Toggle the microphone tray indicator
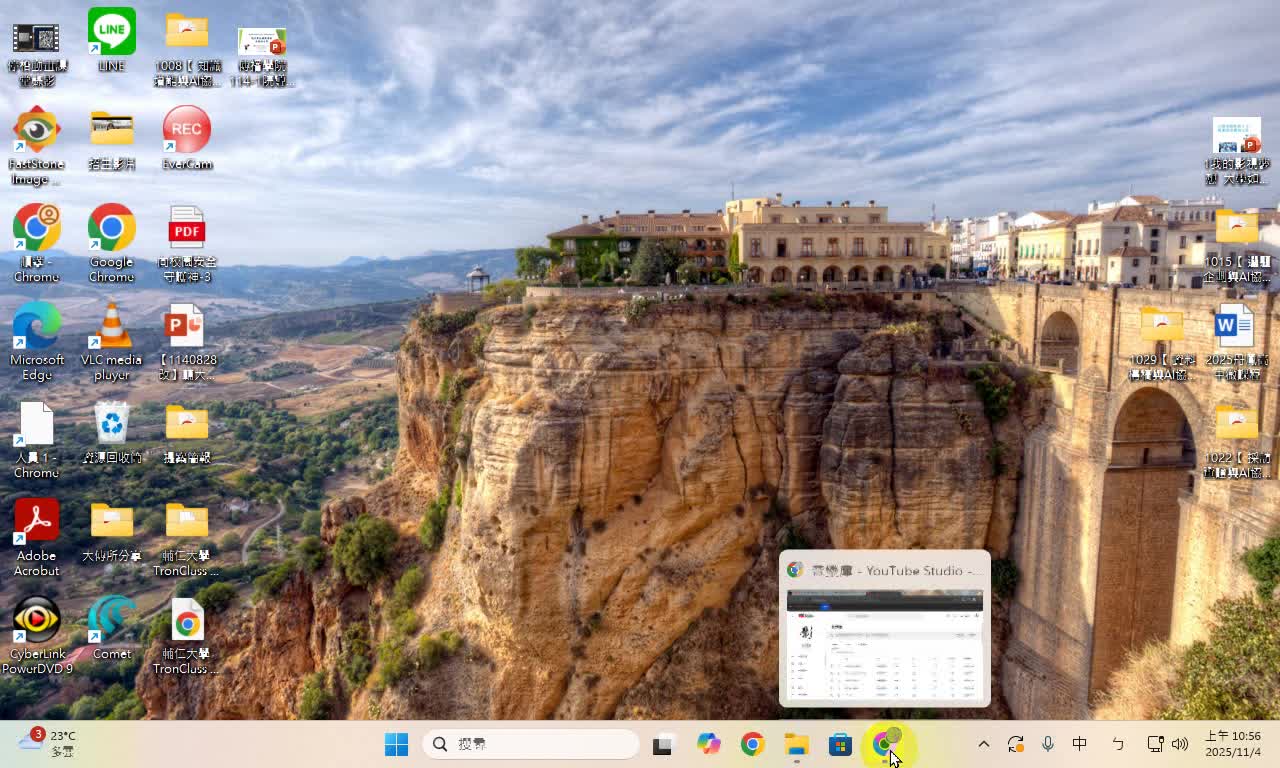 coord(1048,744)
